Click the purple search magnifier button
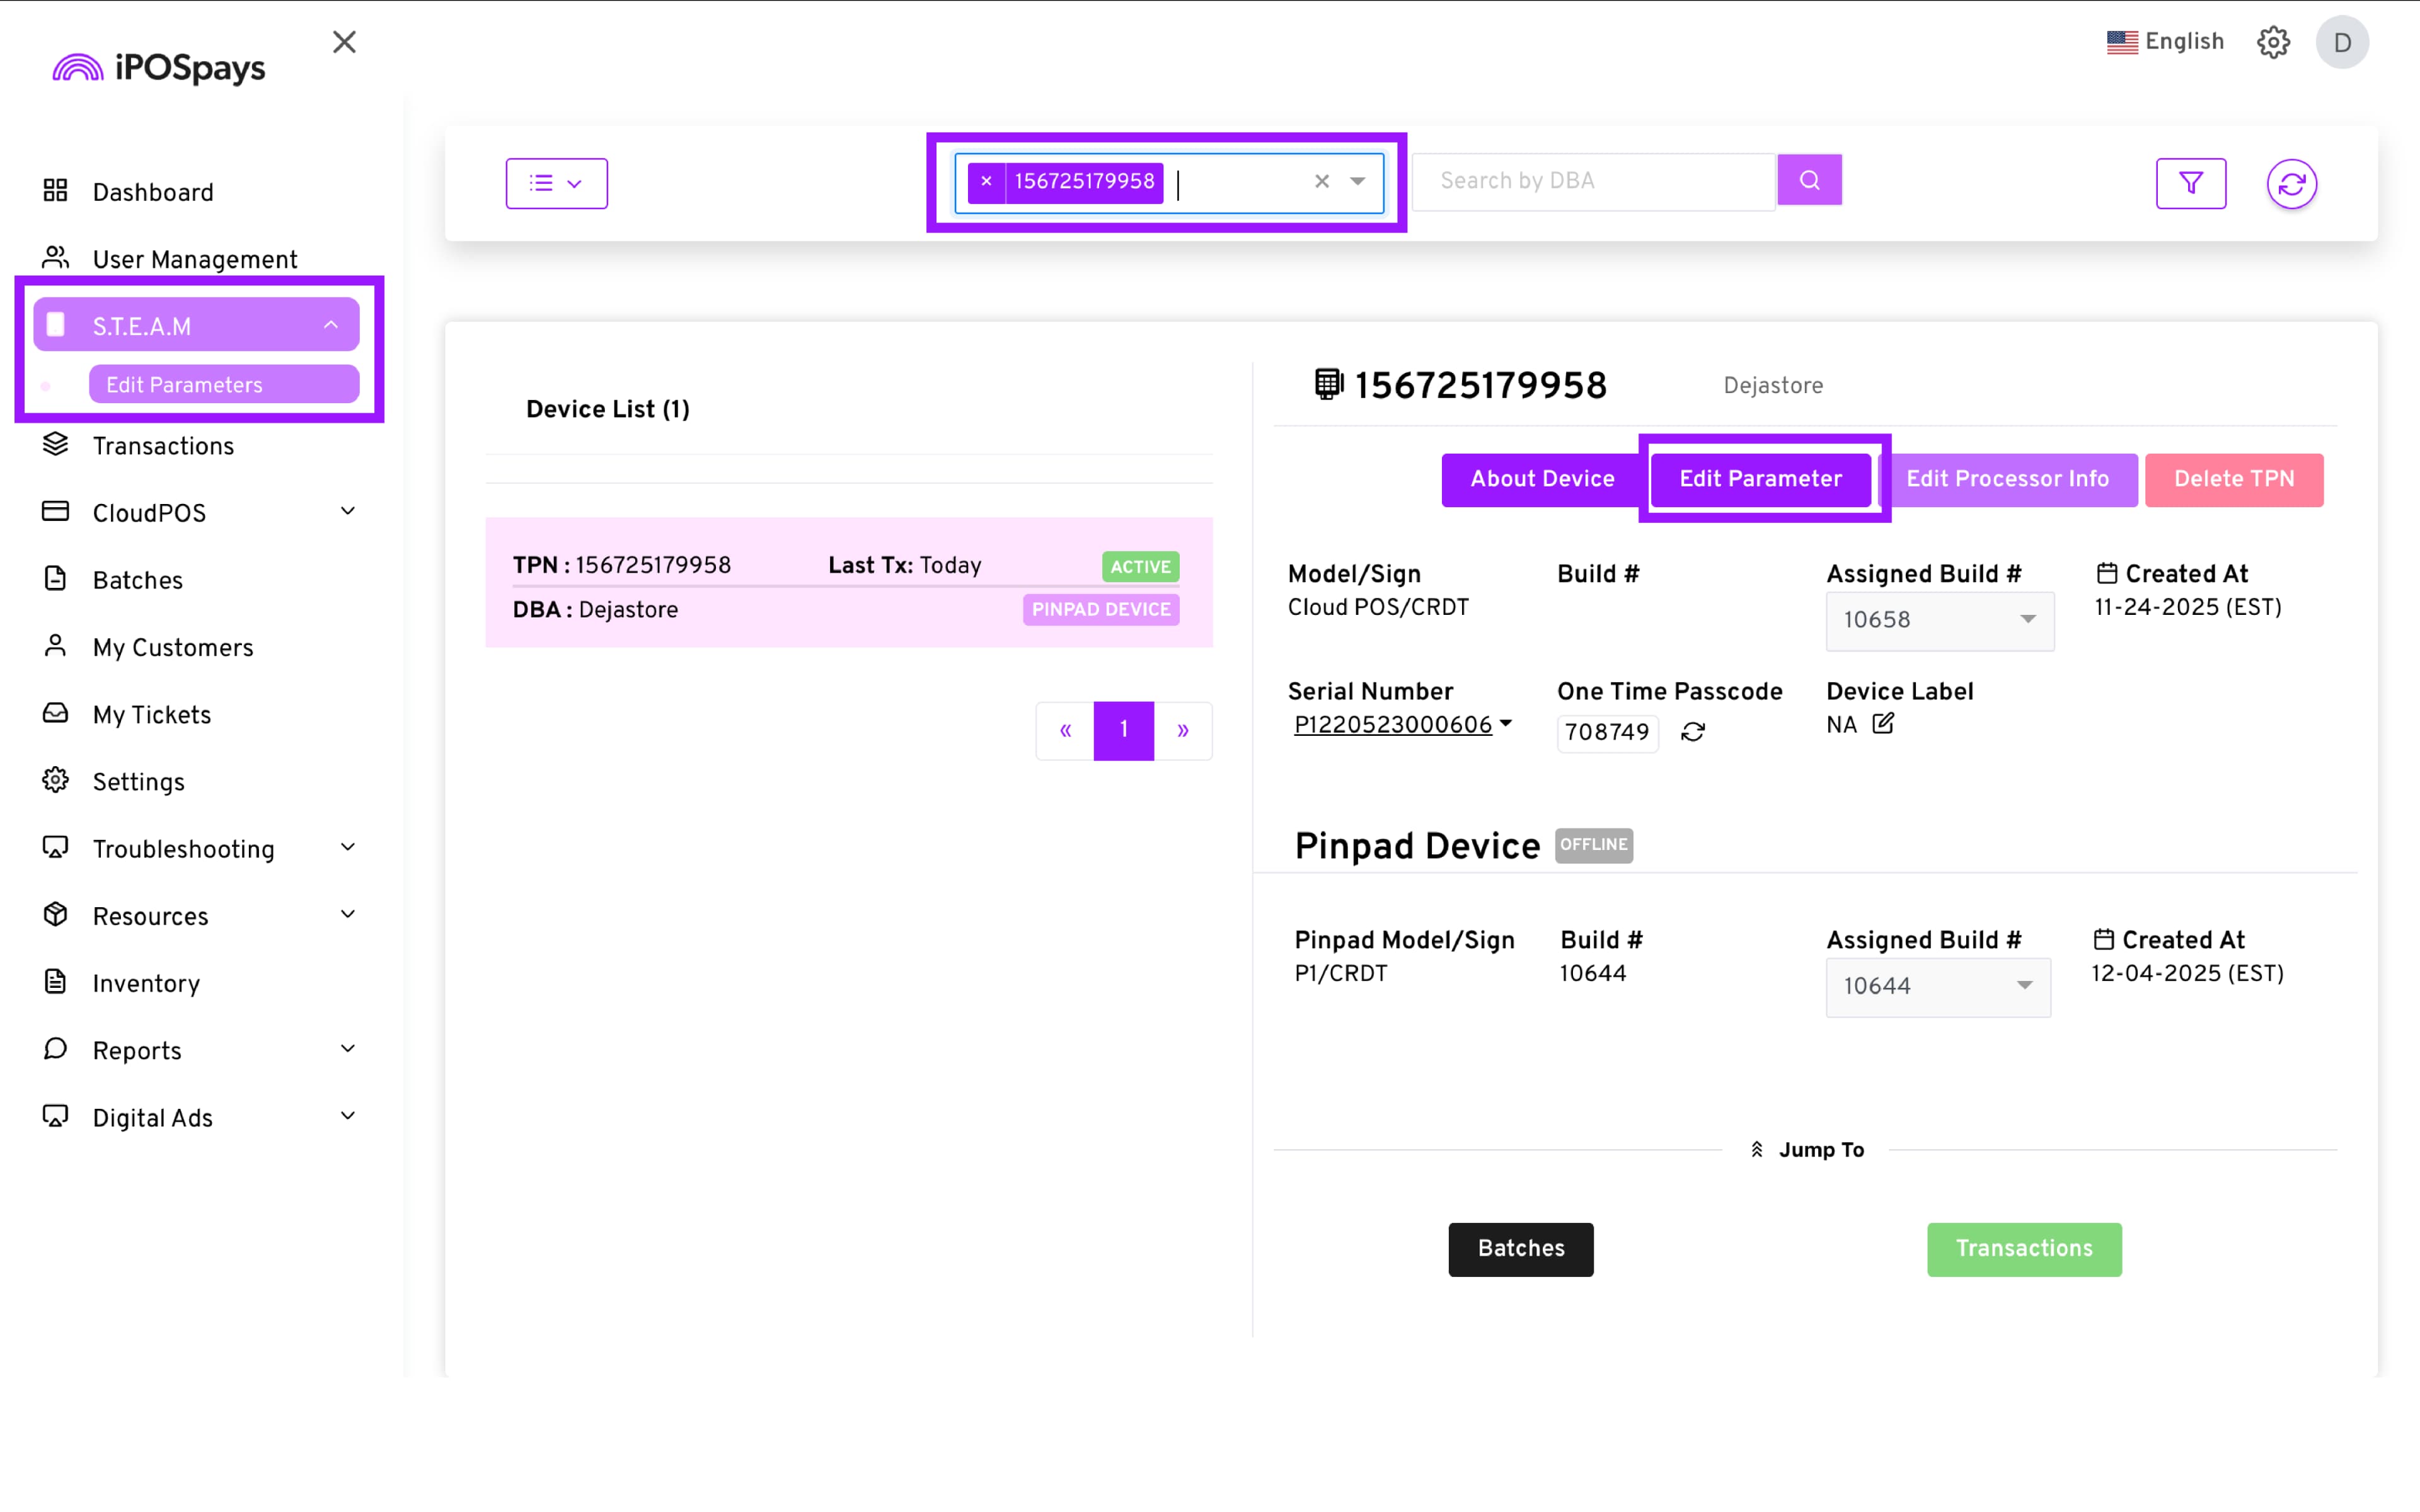The width and height of the screenshot is (2420, 1512). [1809, 180]
